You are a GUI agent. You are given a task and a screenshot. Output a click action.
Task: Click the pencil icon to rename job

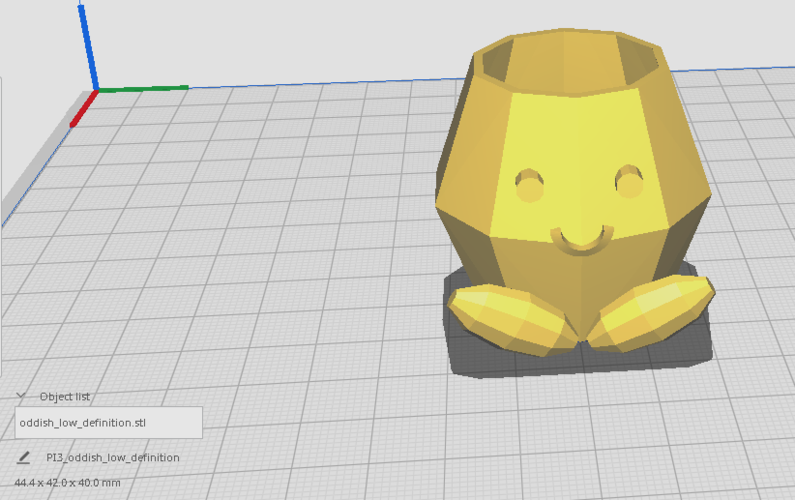coord(24,458)
